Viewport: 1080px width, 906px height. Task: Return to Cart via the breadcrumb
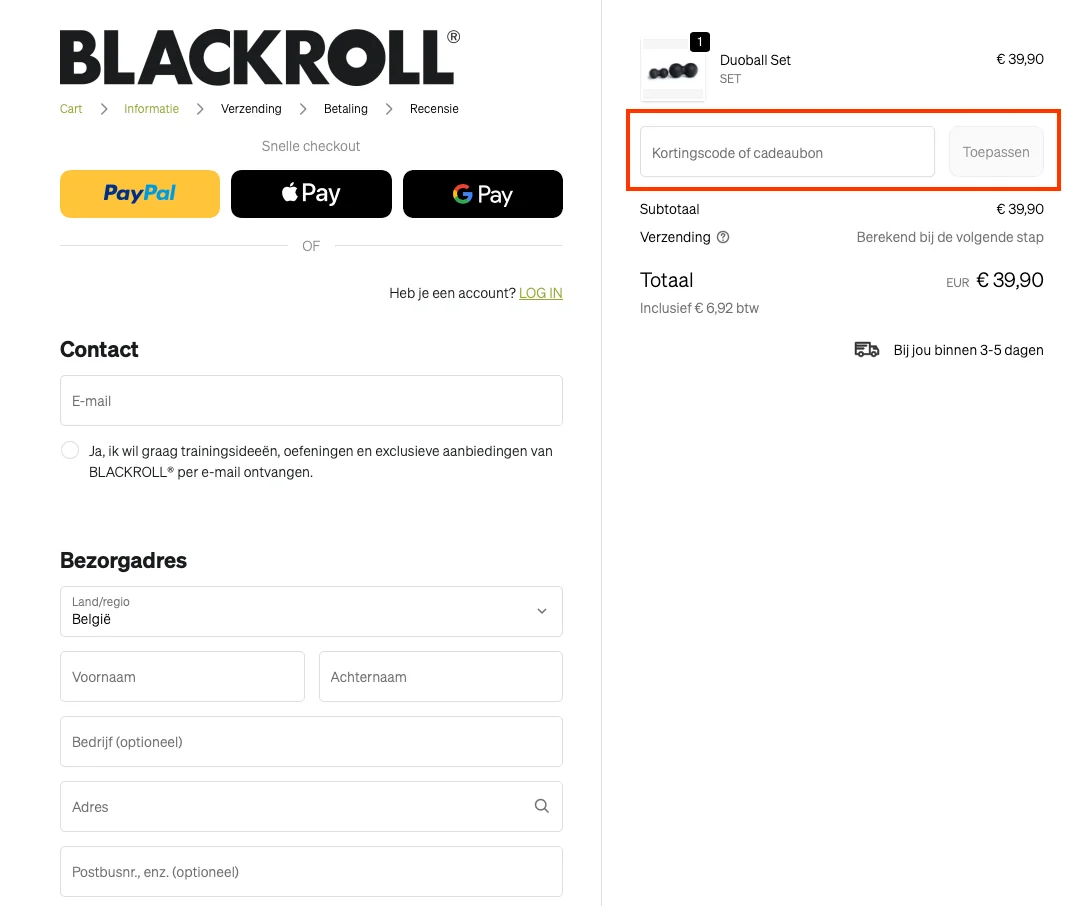70,109
